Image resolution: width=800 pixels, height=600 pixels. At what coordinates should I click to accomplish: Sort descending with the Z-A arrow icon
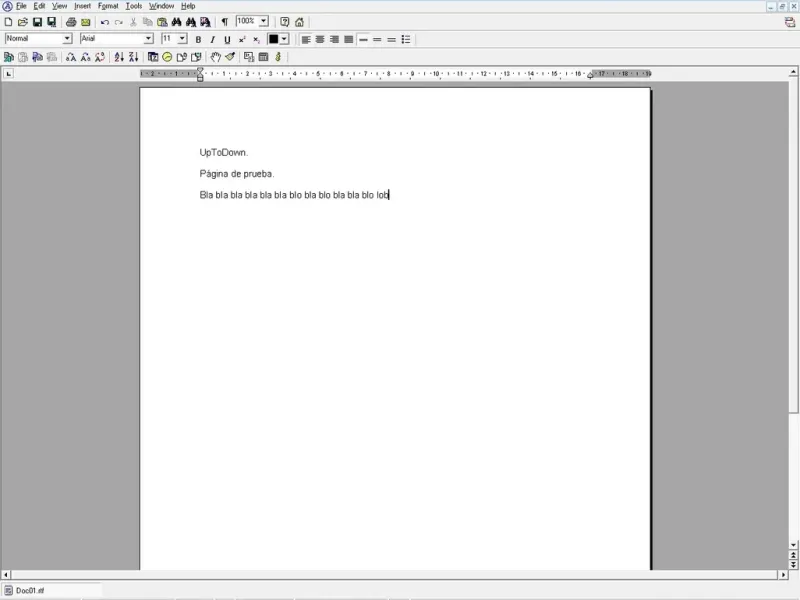click(133, 57)
